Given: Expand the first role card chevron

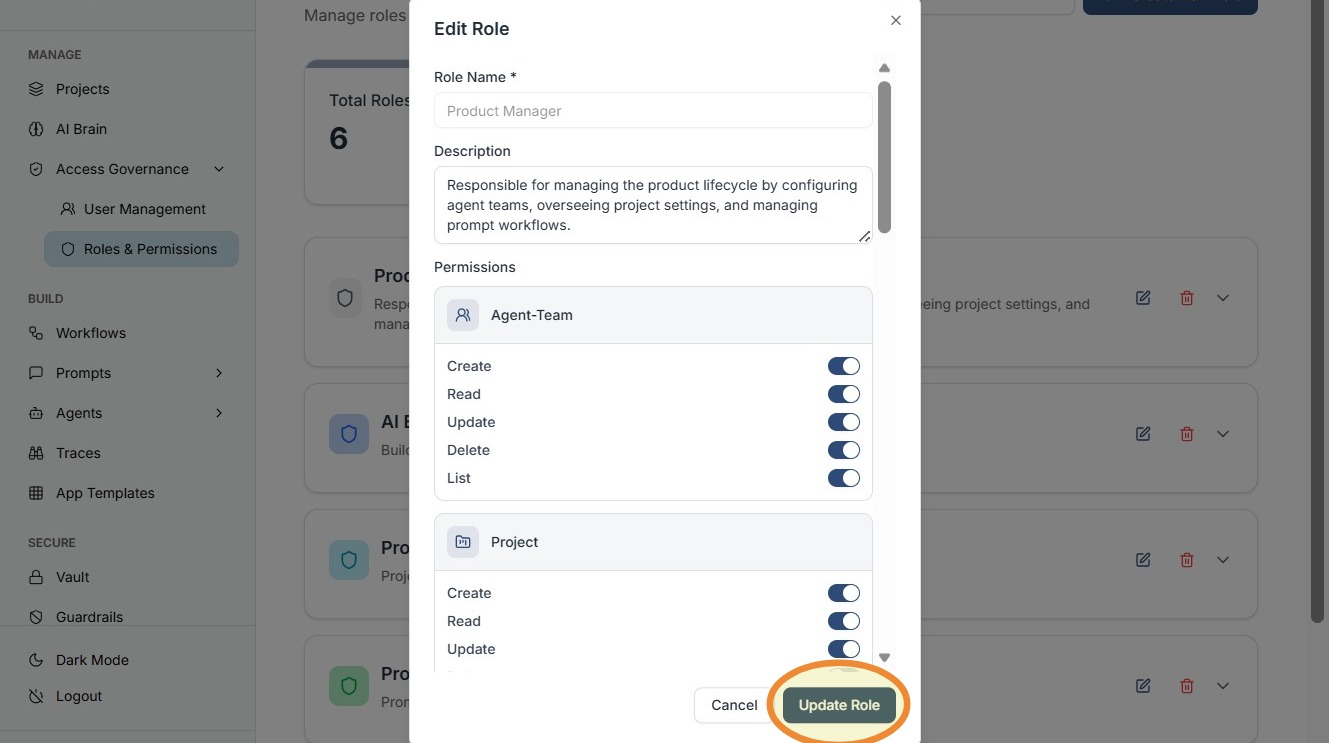Looking at the screenshot, I should (x=1223, y=298).
